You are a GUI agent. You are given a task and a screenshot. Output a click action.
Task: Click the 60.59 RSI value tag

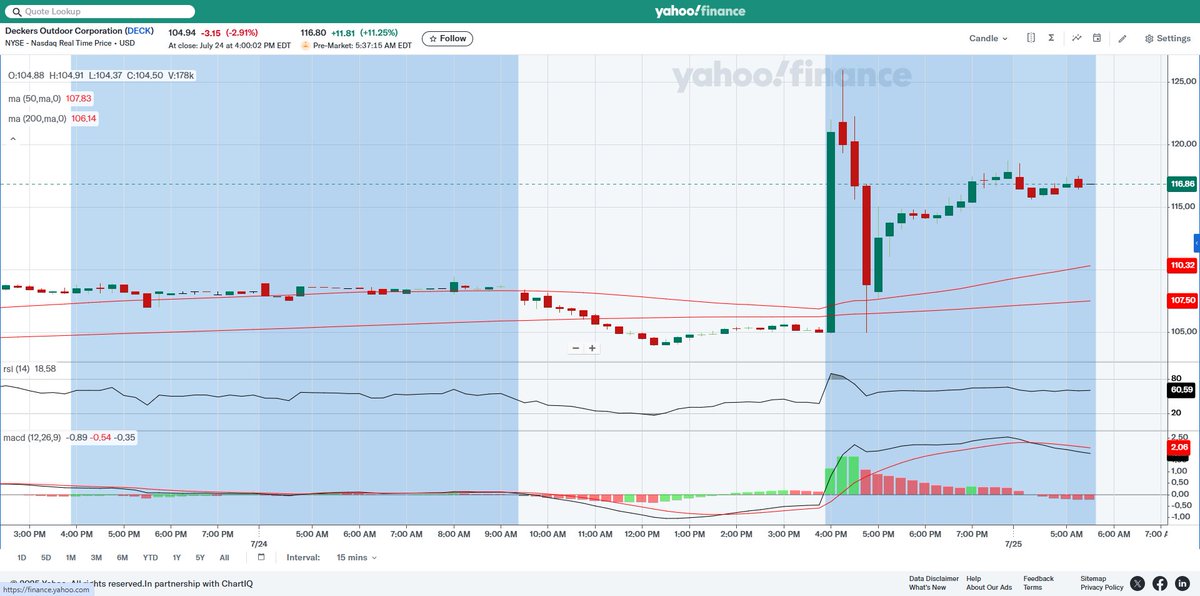1183,389
